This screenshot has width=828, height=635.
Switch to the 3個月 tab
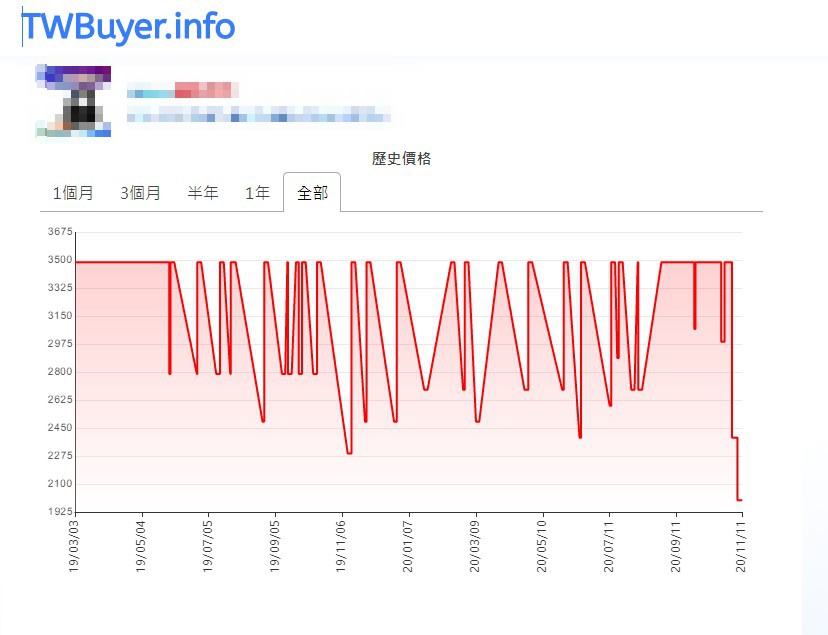(x=140, y=193)
